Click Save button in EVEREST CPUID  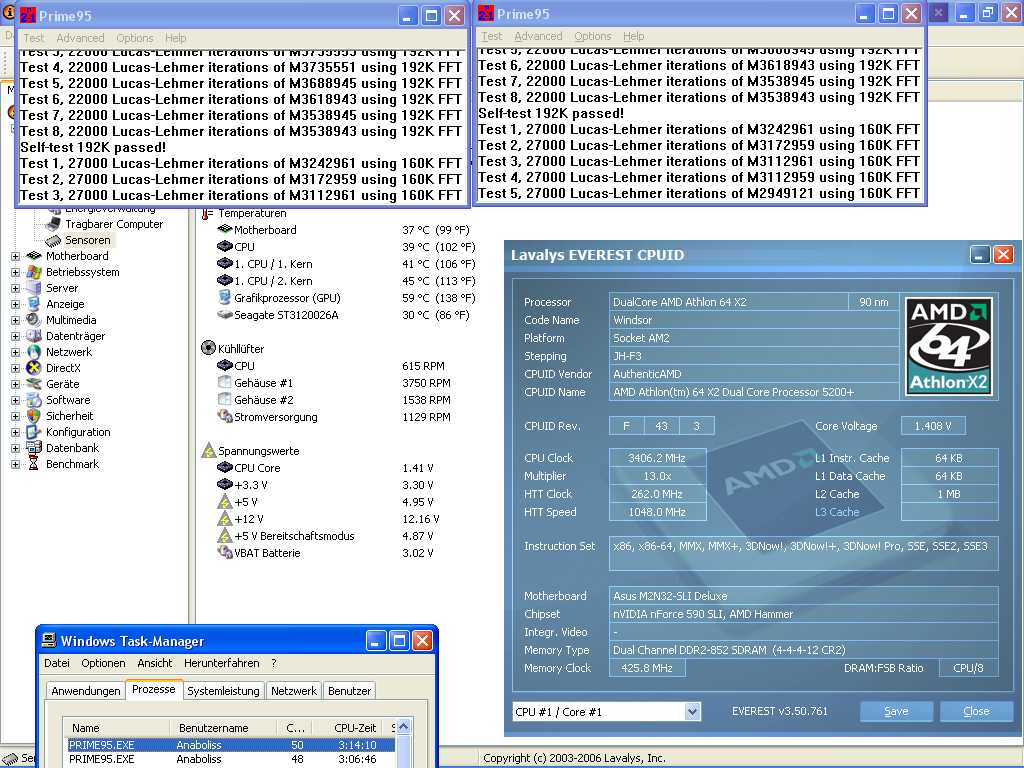(896, 711)
